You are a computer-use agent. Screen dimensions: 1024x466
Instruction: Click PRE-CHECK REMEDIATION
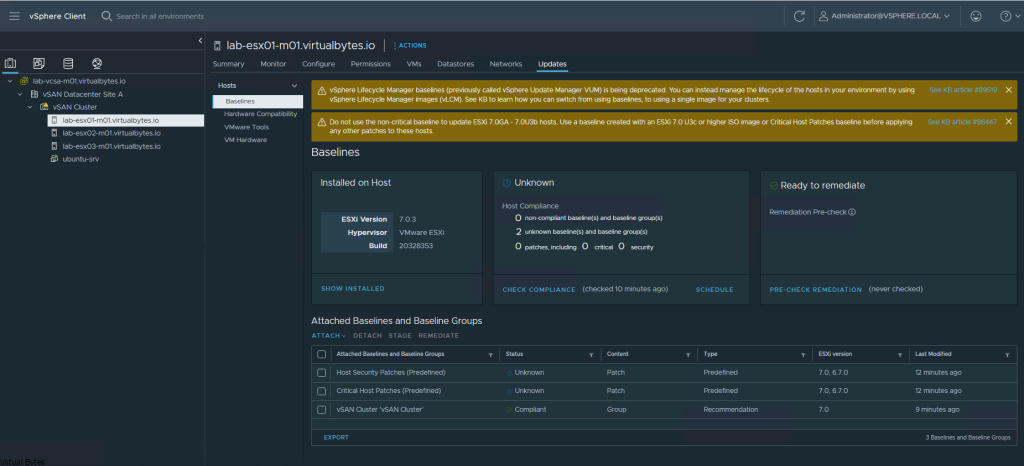[816, 290]
